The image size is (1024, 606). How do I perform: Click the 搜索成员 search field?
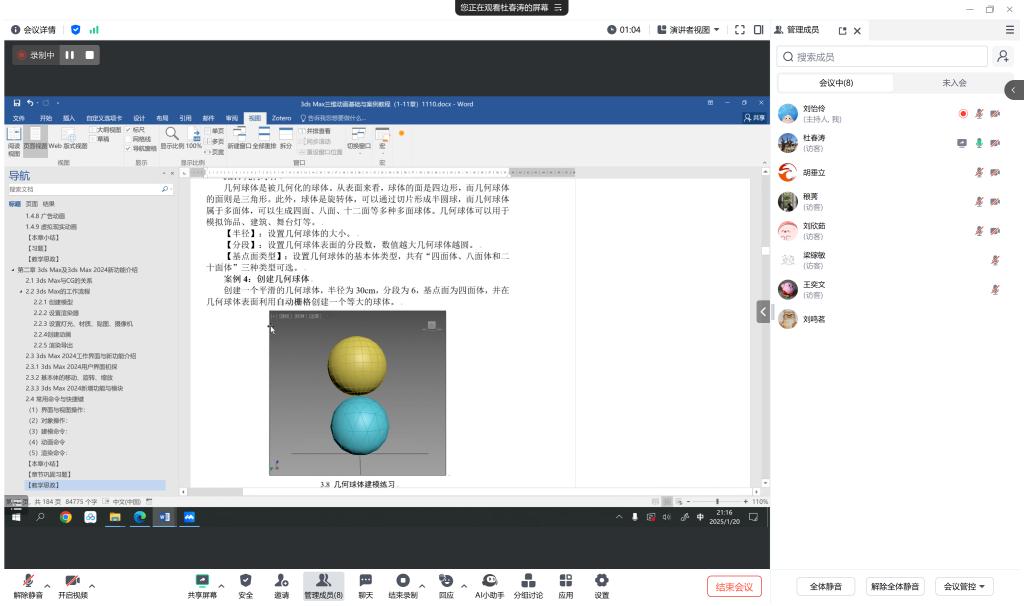click(x=883, y=57)
